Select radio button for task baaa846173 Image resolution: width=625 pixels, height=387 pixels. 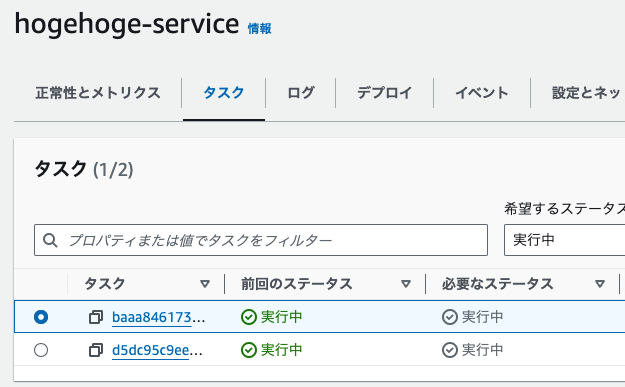[x=41, y=317]
